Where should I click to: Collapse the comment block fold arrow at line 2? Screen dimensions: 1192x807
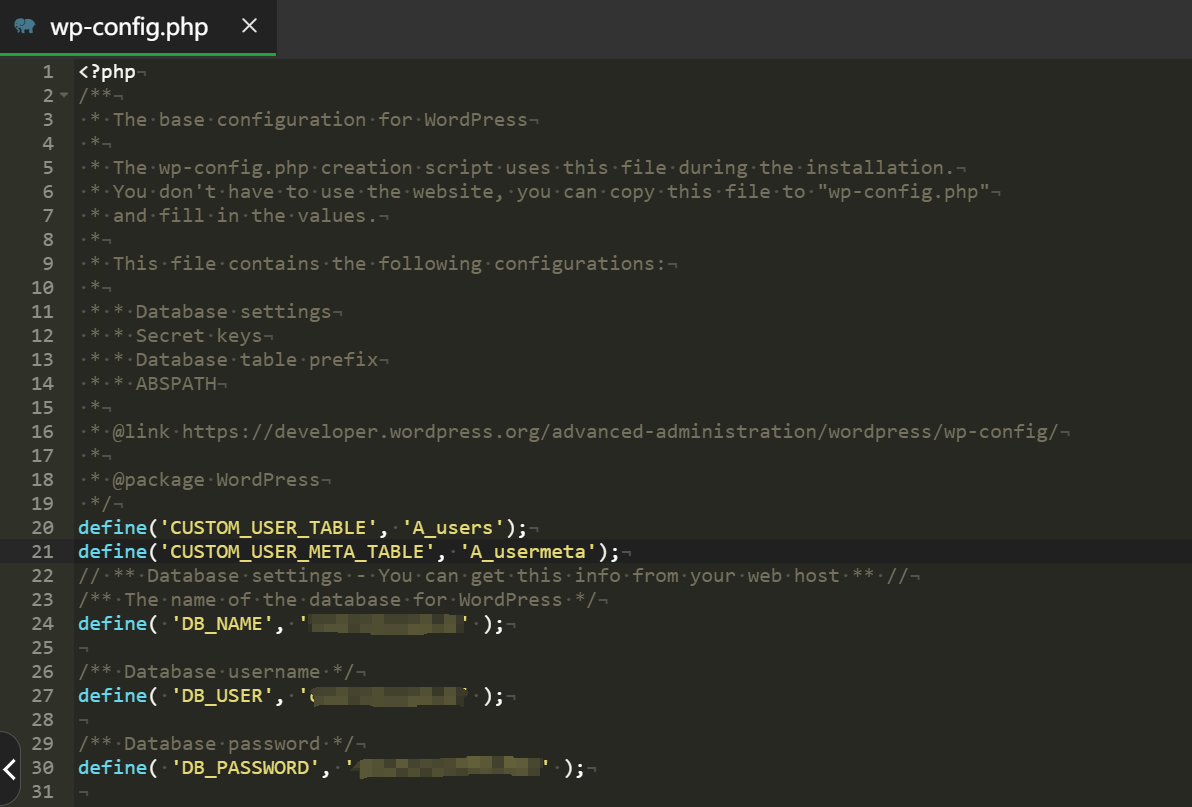click(64, 96)
